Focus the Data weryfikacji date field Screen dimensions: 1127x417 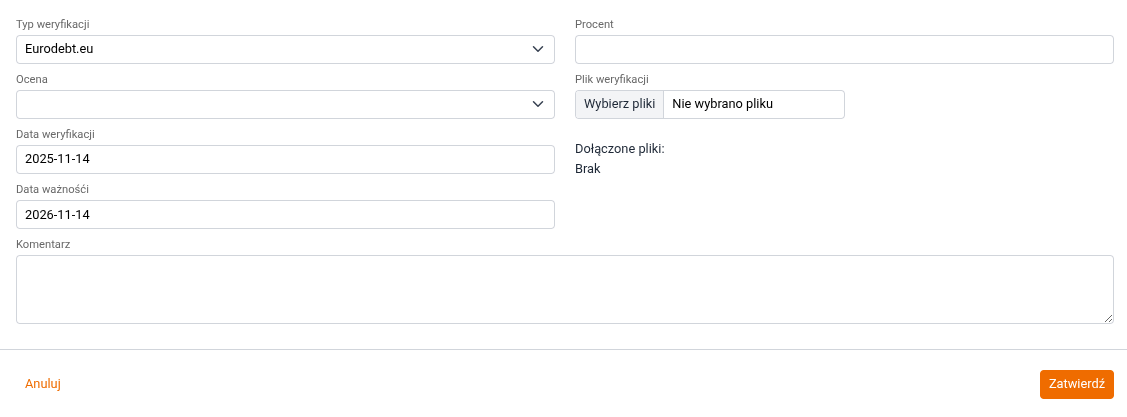point(285,160)
